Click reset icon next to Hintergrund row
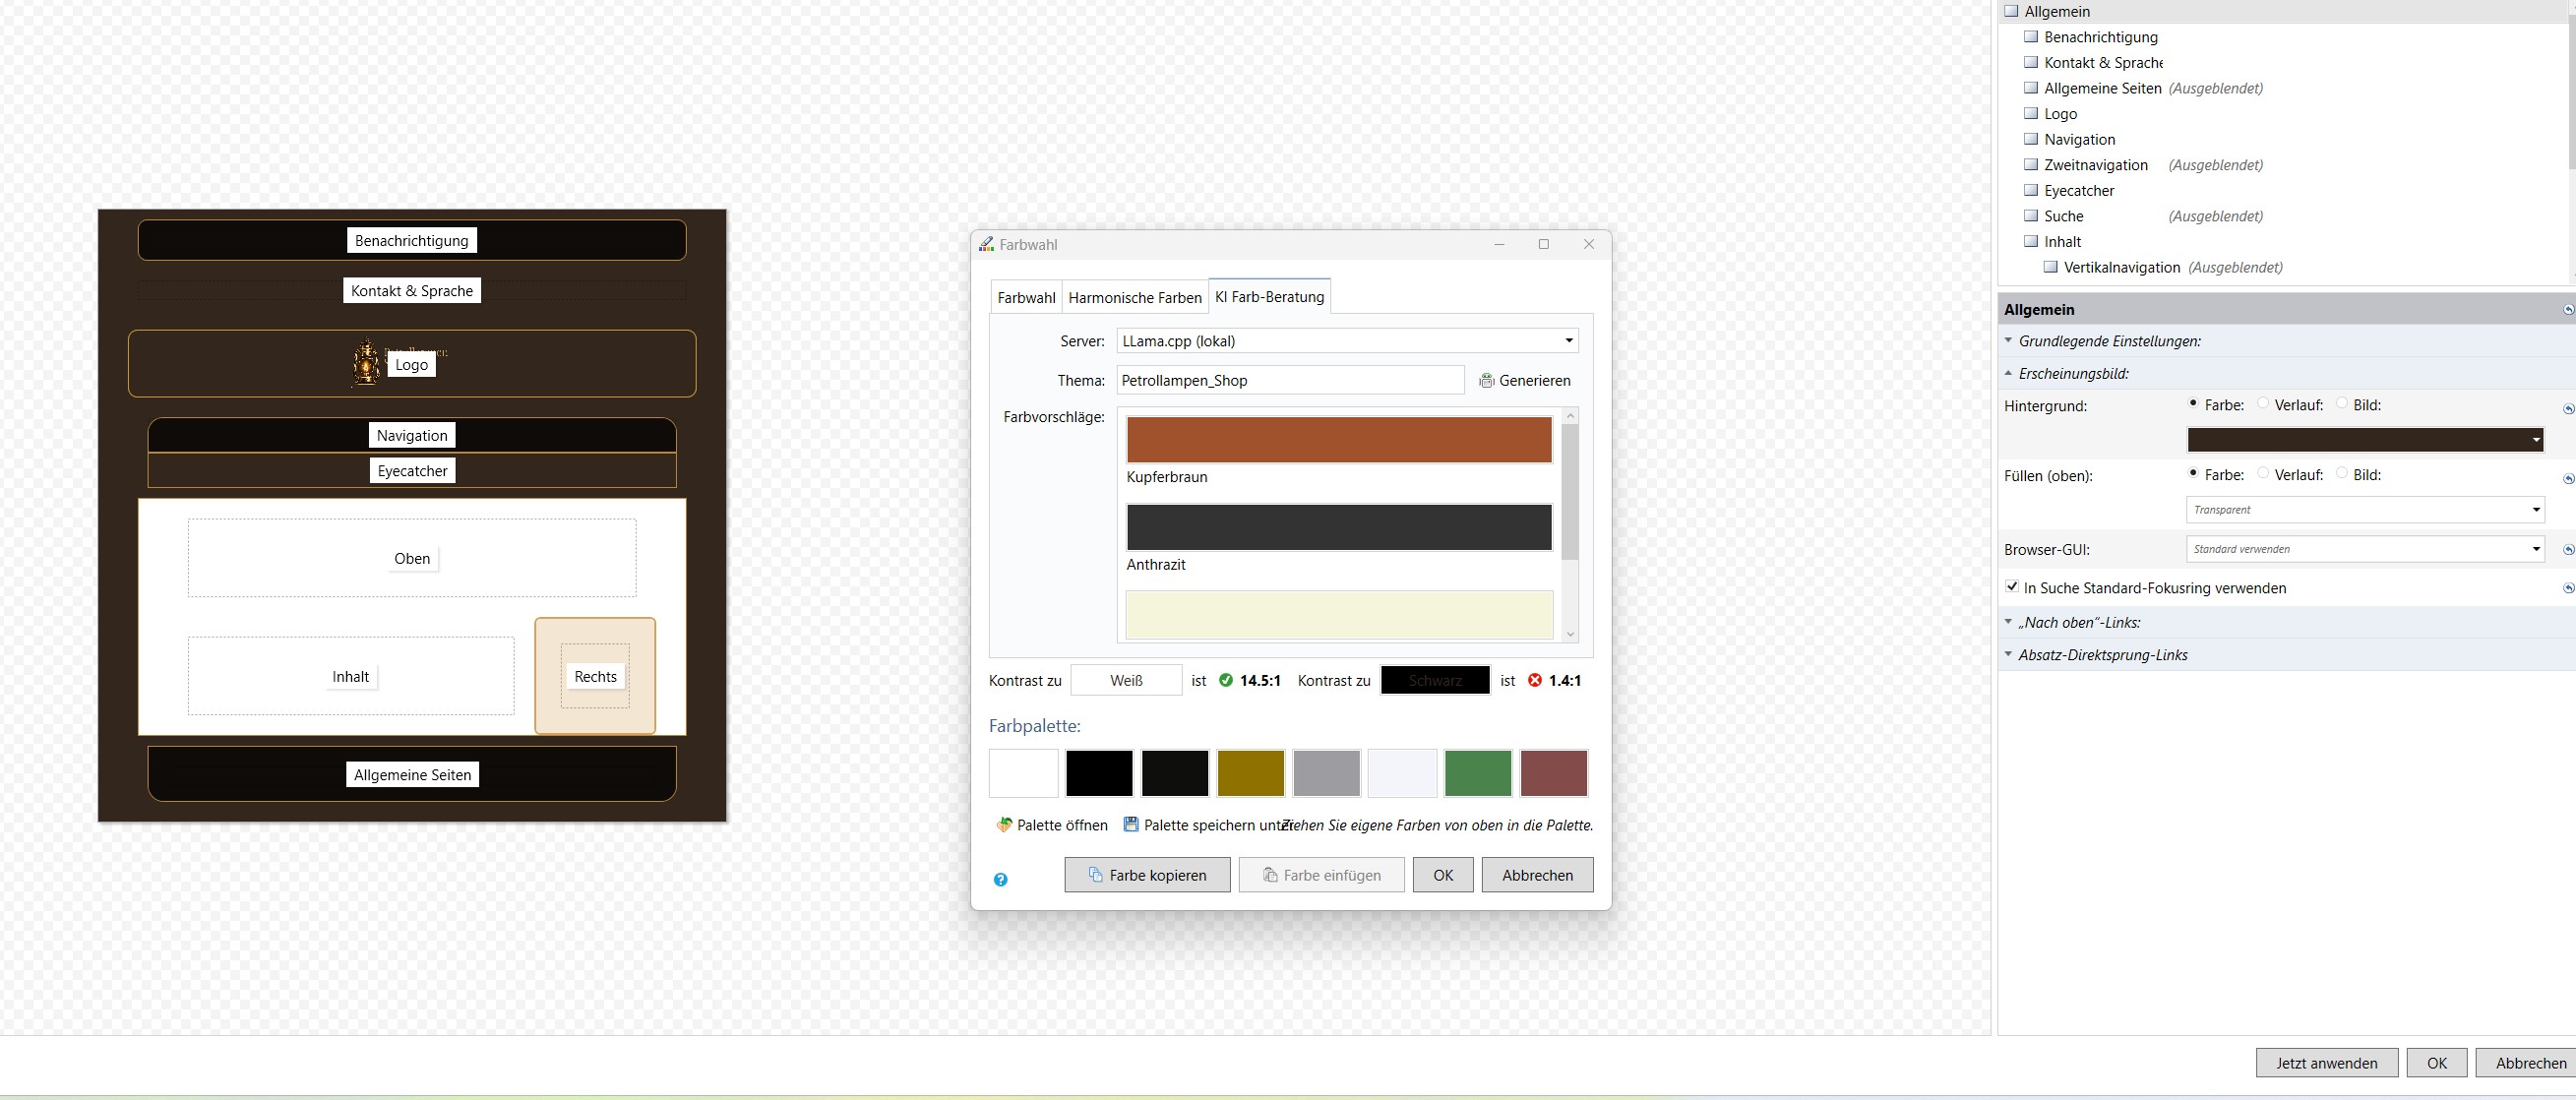The height and width of the screenshot is (1100, 2576). click(2568, 409)
